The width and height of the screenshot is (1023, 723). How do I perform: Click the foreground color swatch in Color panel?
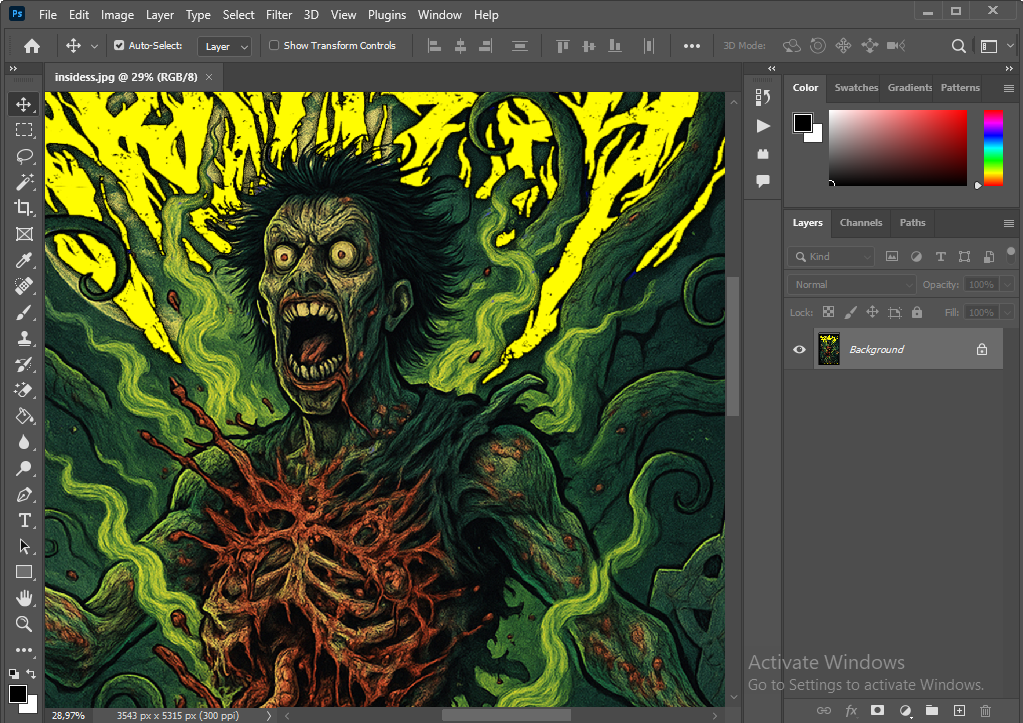coord(803,123)
